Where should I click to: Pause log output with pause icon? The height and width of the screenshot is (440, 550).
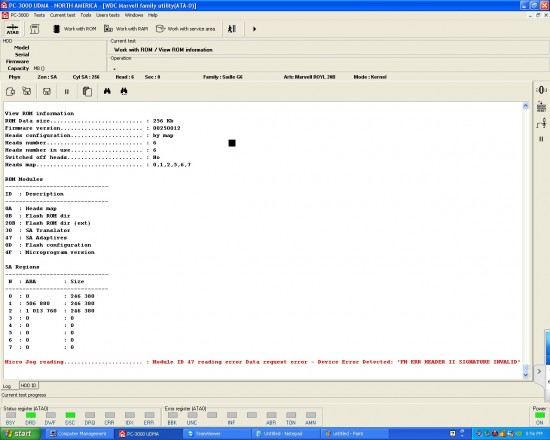point(67,92)
